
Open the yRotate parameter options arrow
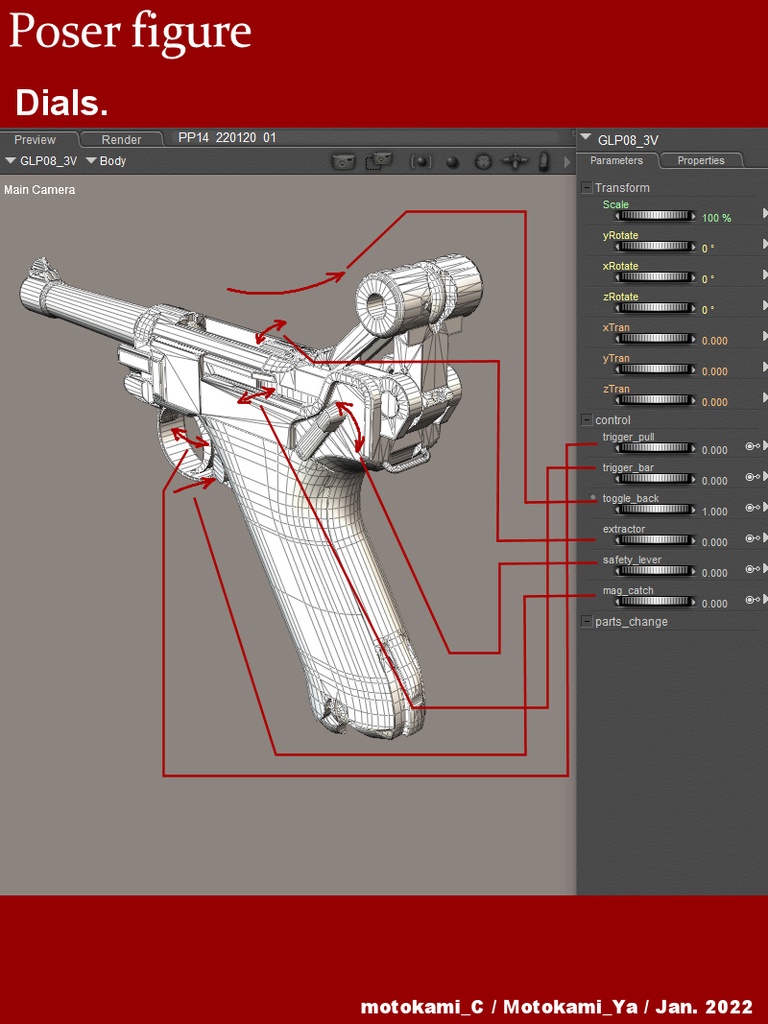765,244
